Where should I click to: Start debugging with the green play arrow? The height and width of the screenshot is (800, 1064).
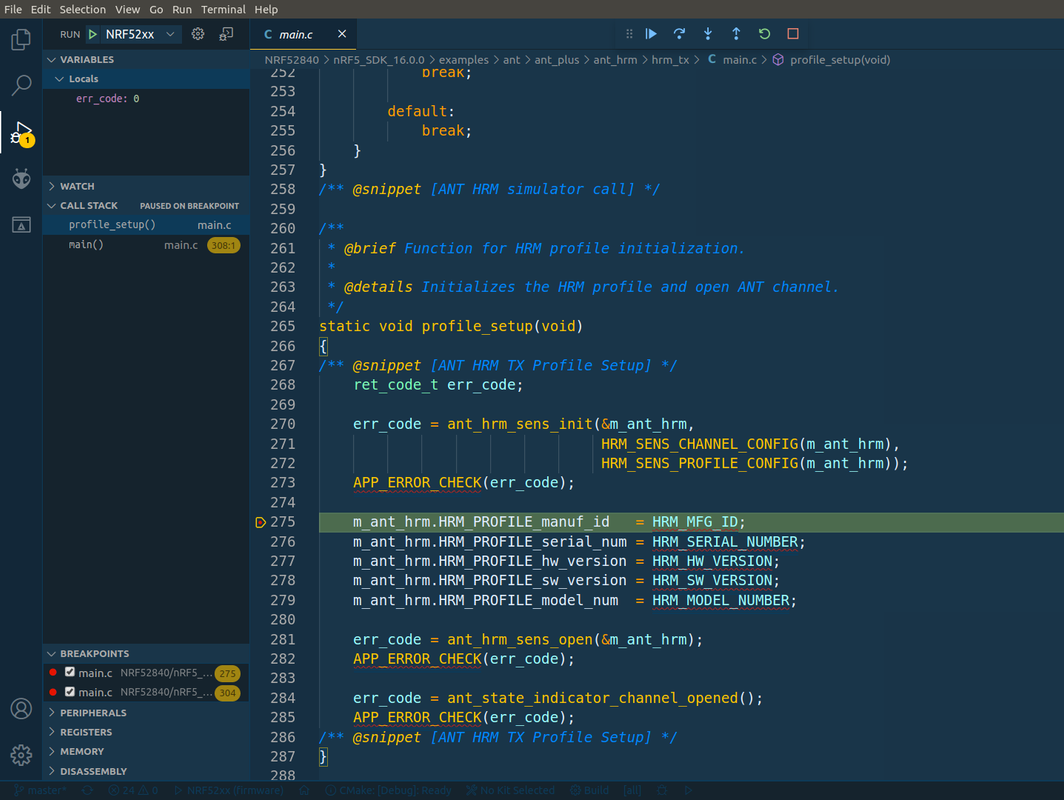(93, 34)
